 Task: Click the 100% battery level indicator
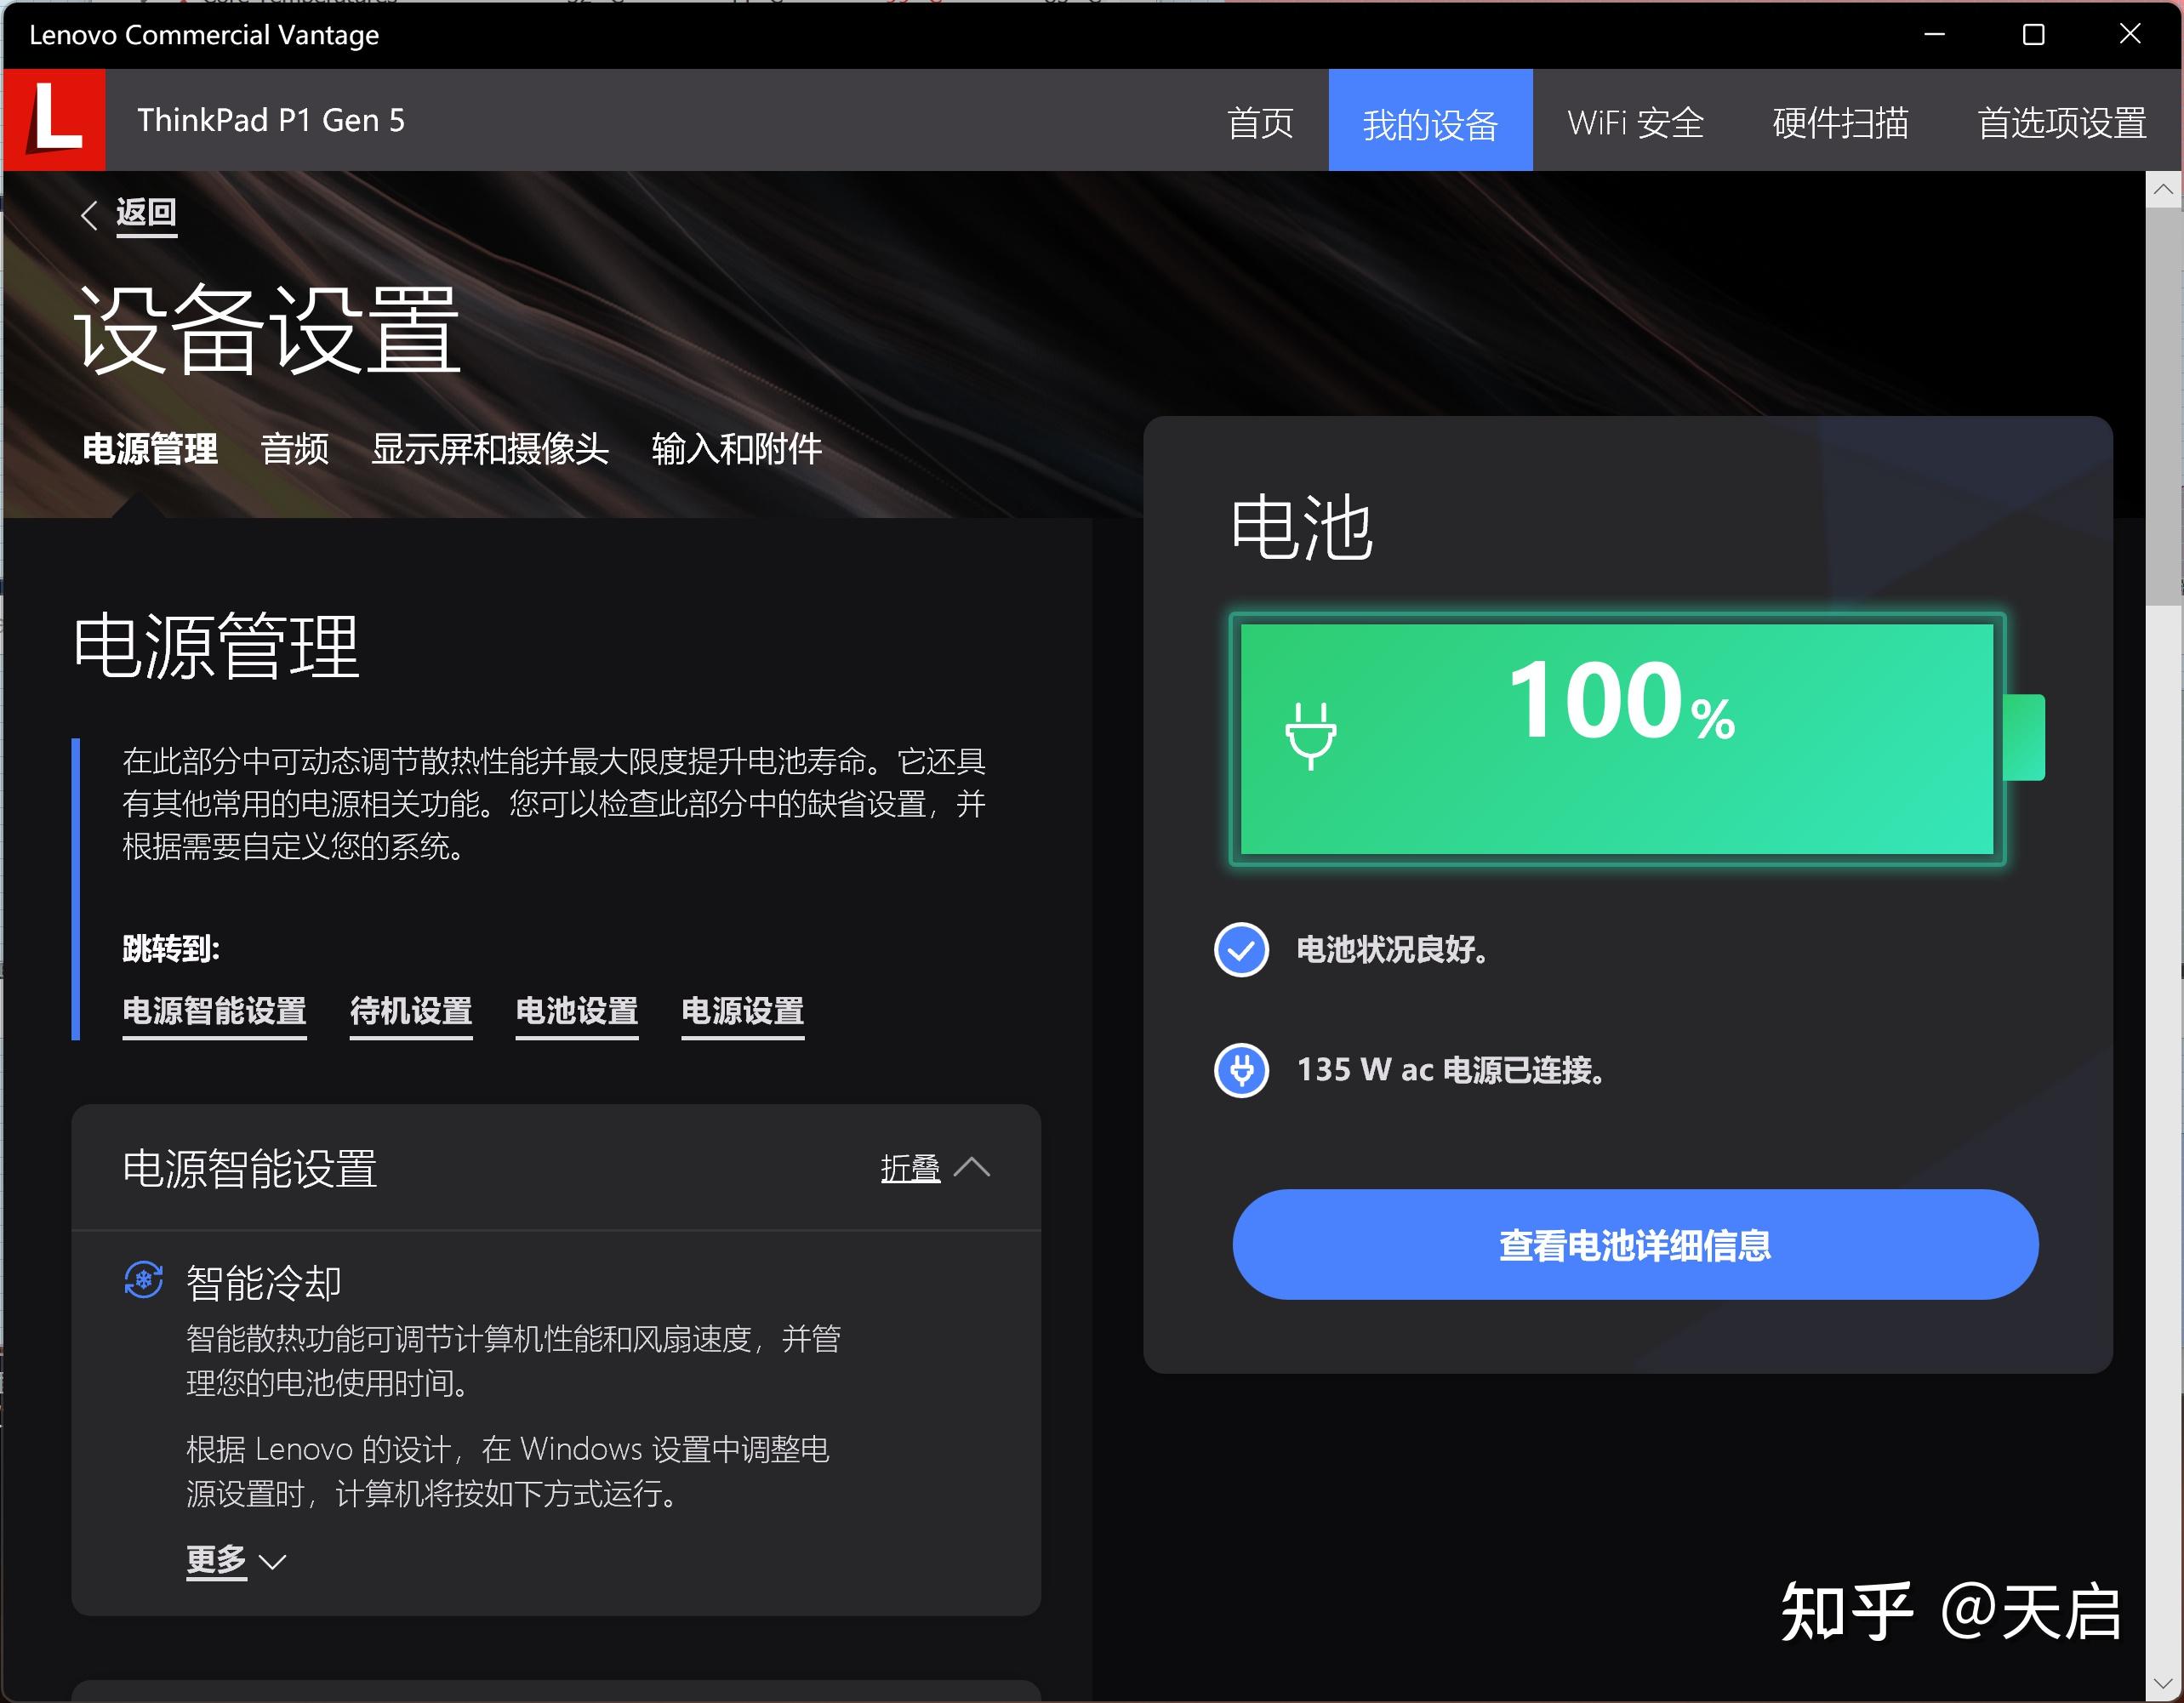pyautogui.click(x=1620, y=701)
